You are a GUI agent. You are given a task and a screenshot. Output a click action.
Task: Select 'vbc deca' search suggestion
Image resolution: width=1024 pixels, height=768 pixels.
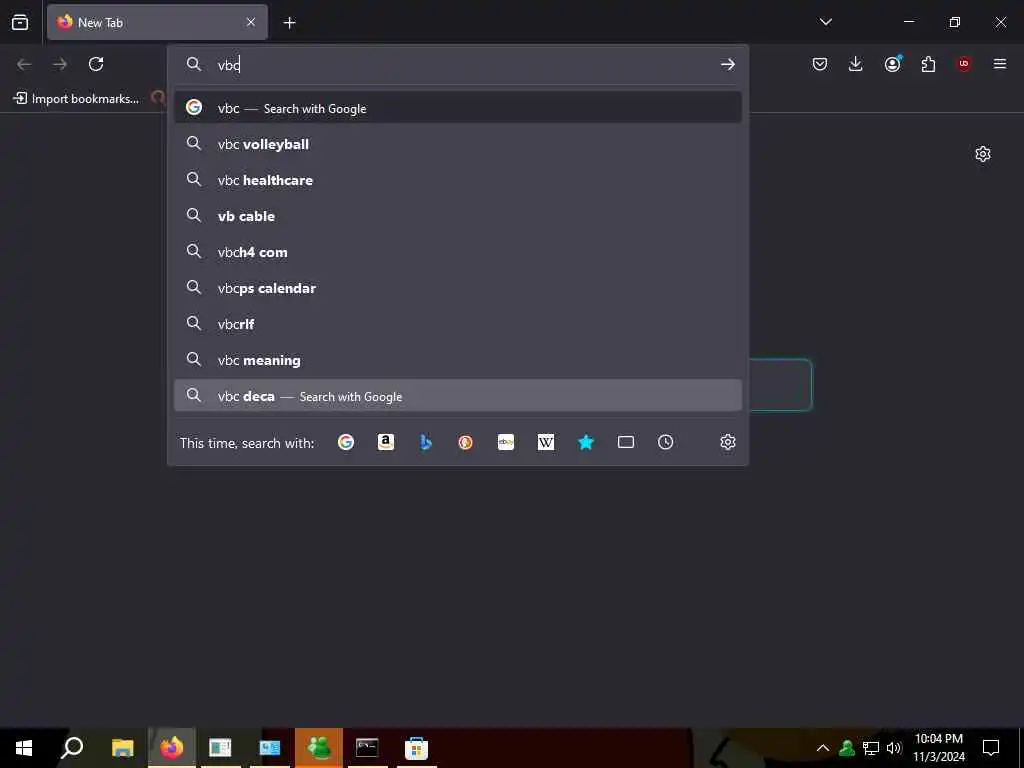(x=458, y=396)
